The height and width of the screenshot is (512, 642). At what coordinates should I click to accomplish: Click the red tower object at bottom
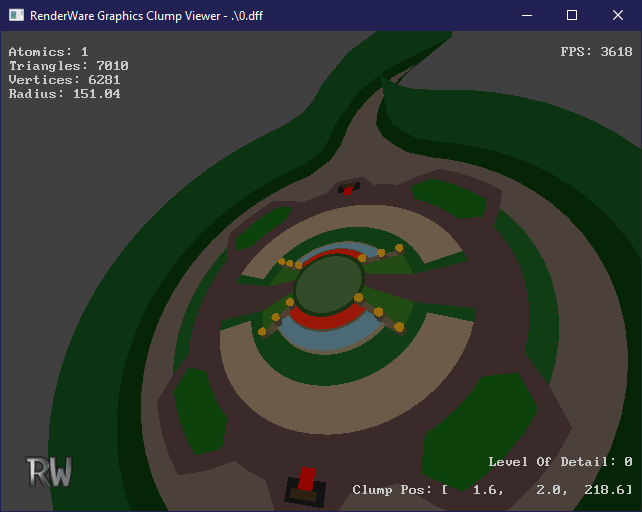[x=306, y=483]
